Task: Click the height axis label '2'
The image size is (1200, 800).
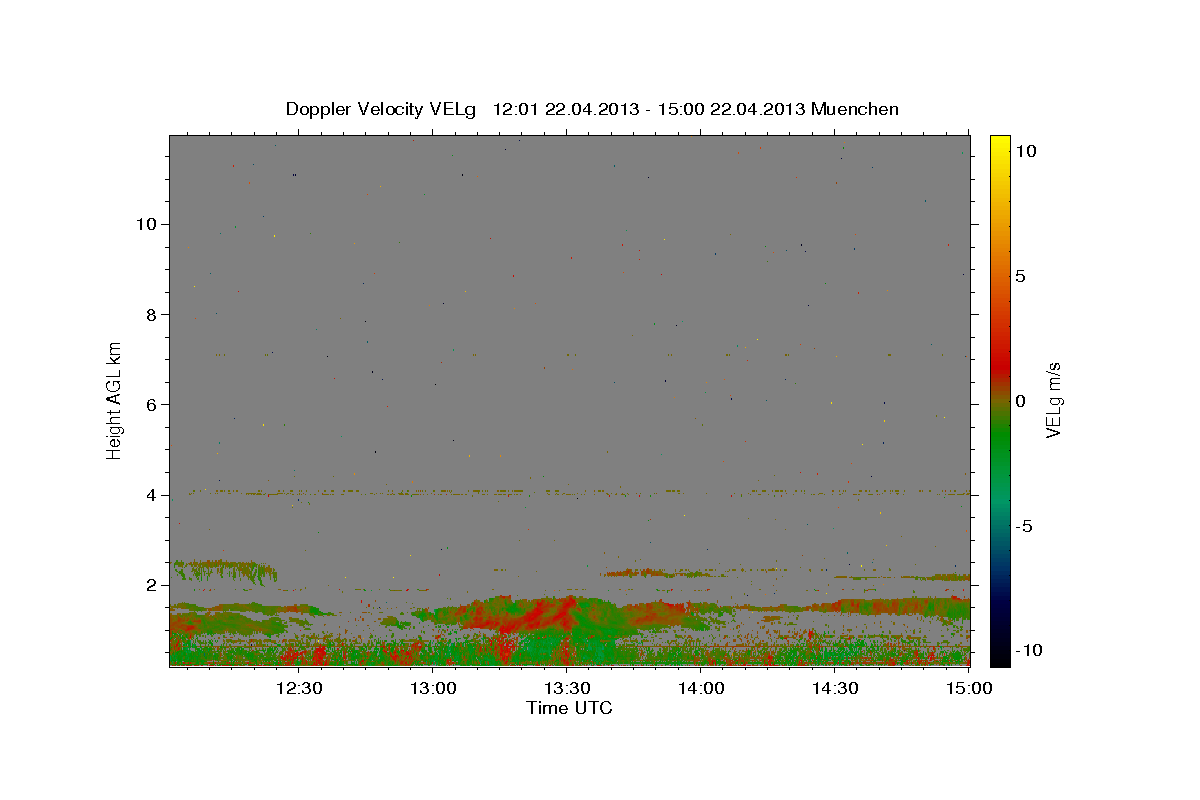Action: click(x=153, y=585)
